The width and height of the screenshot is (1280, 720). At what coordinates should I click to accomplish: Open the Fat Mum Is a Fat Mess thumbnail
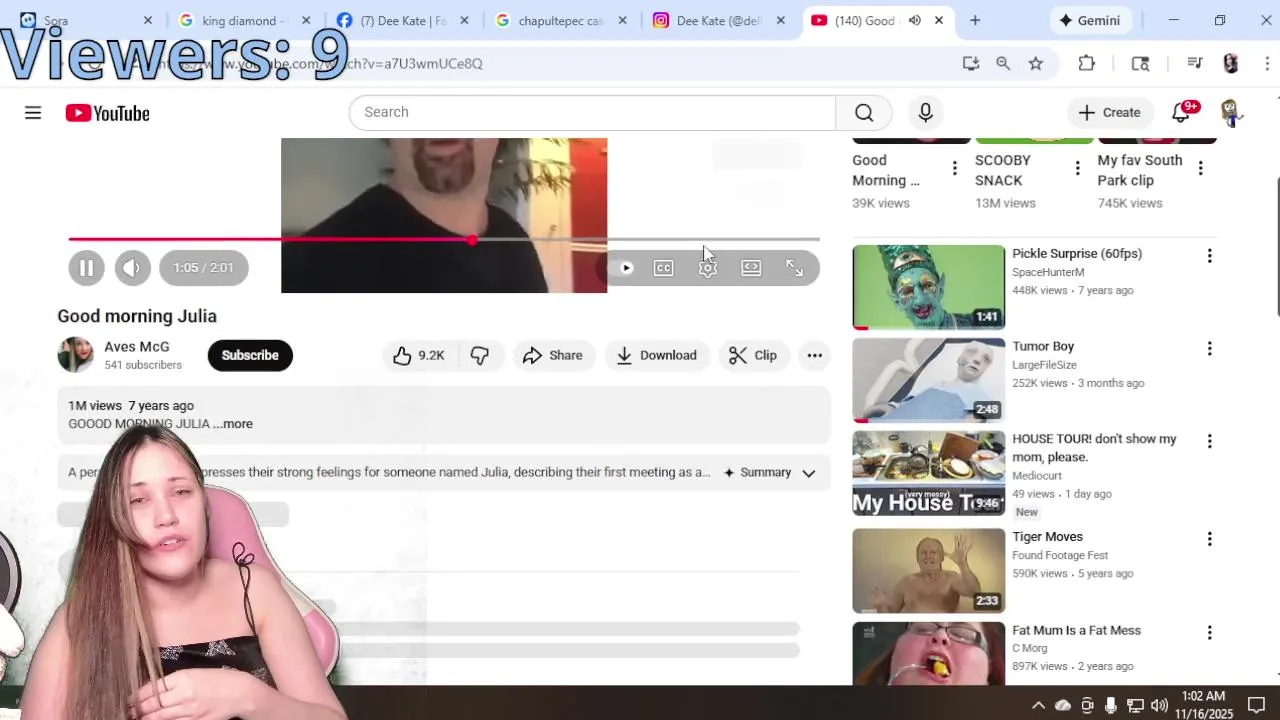928,654
